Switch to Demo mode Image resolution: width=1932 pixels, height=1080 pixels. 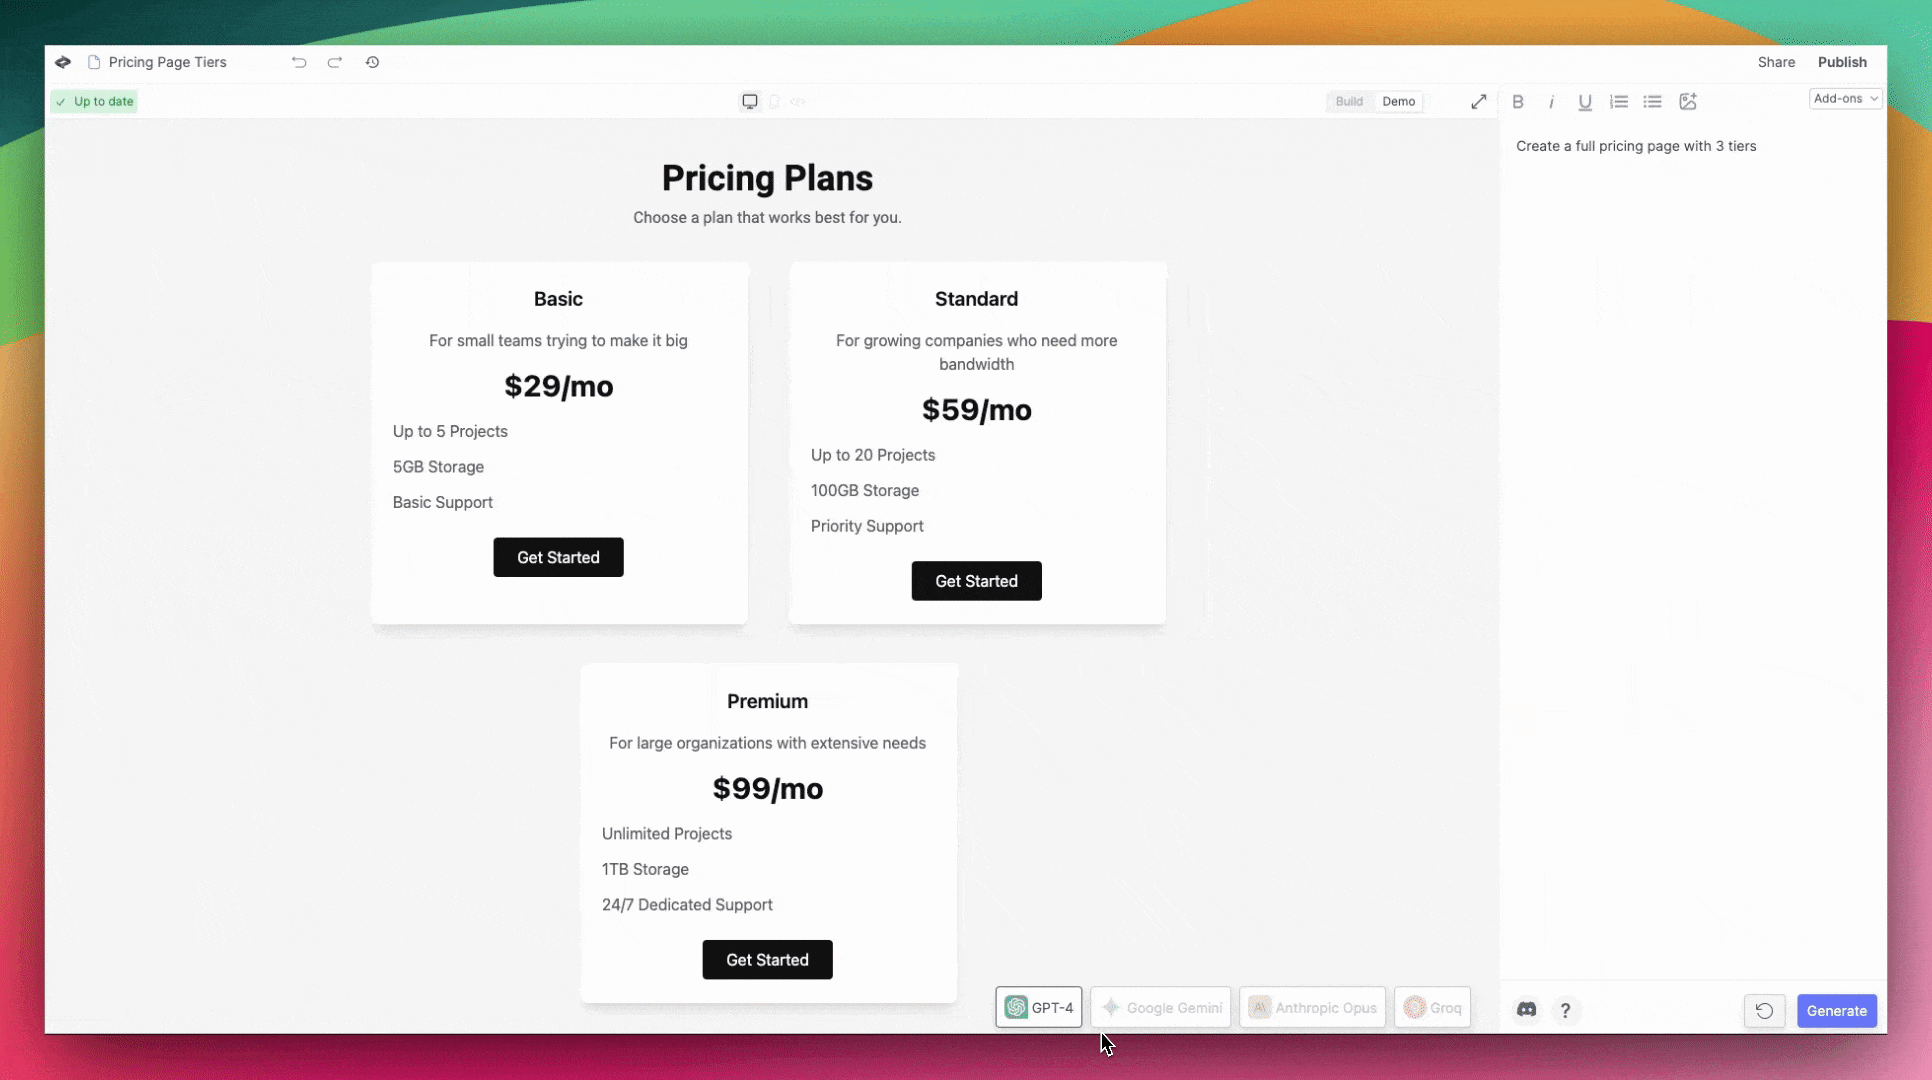[1398, 101]
